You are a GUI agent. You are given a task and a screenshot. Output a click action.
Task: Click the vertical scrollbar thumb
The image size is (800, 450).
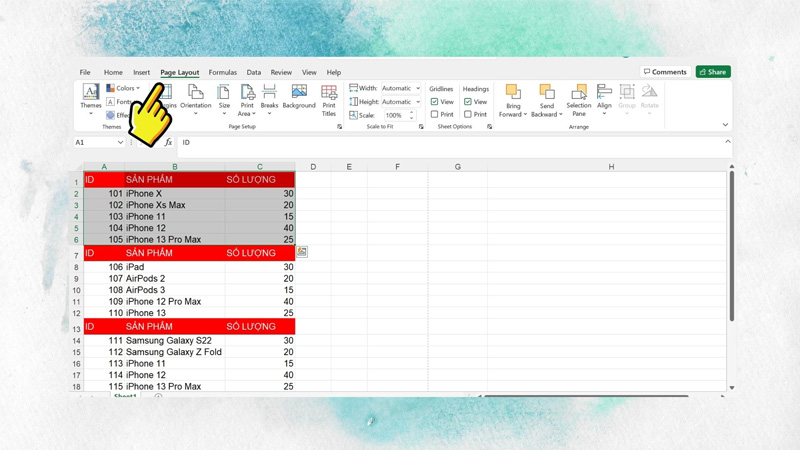pyautogui.click(x=732, y=246)
